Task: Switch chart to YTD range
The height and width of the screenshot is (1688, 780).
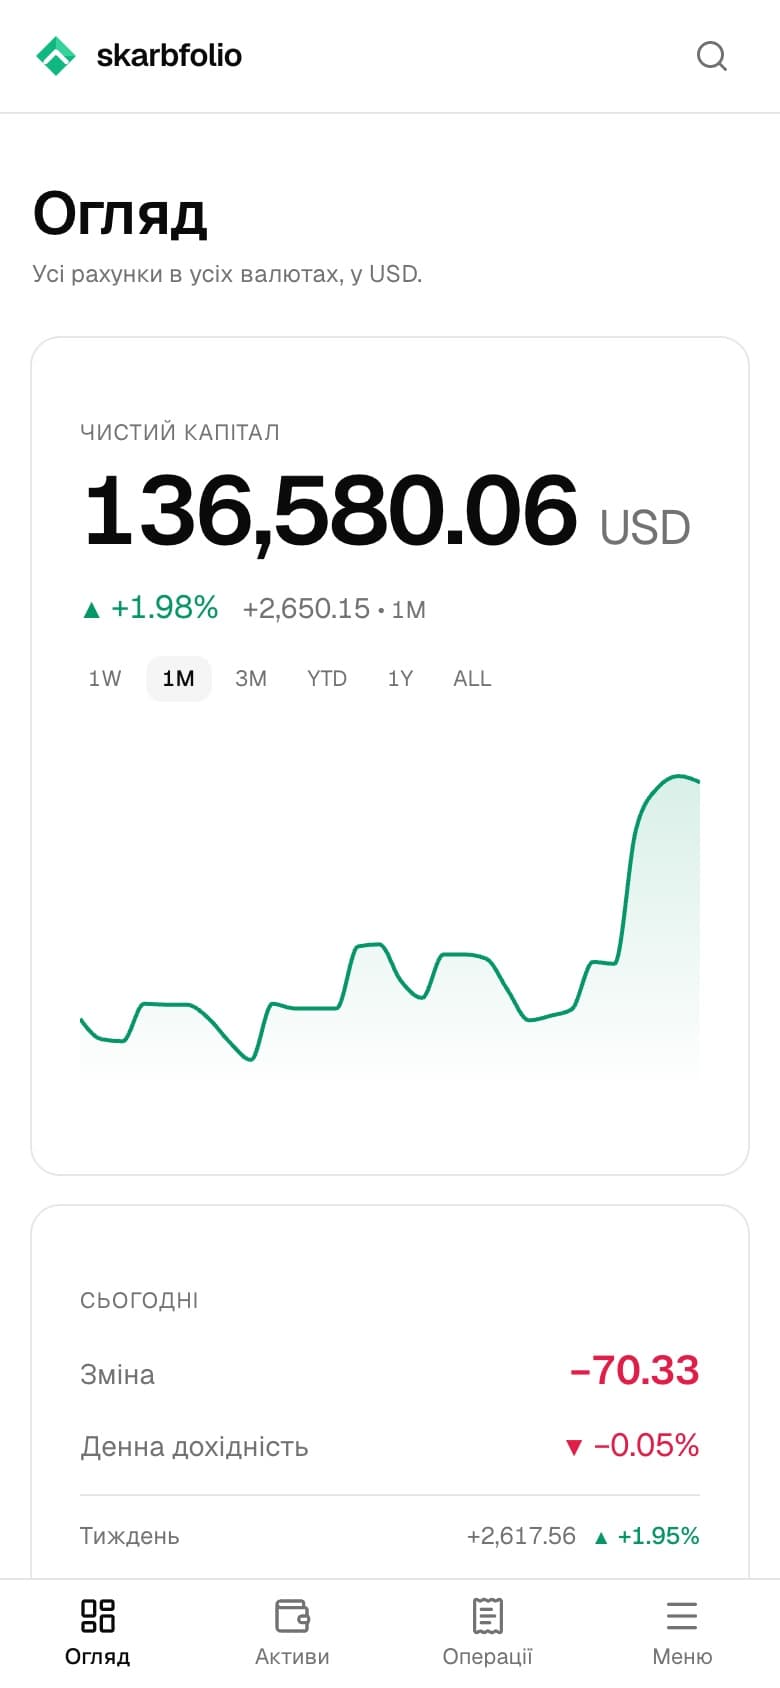Action: click(x=327, y=679)
